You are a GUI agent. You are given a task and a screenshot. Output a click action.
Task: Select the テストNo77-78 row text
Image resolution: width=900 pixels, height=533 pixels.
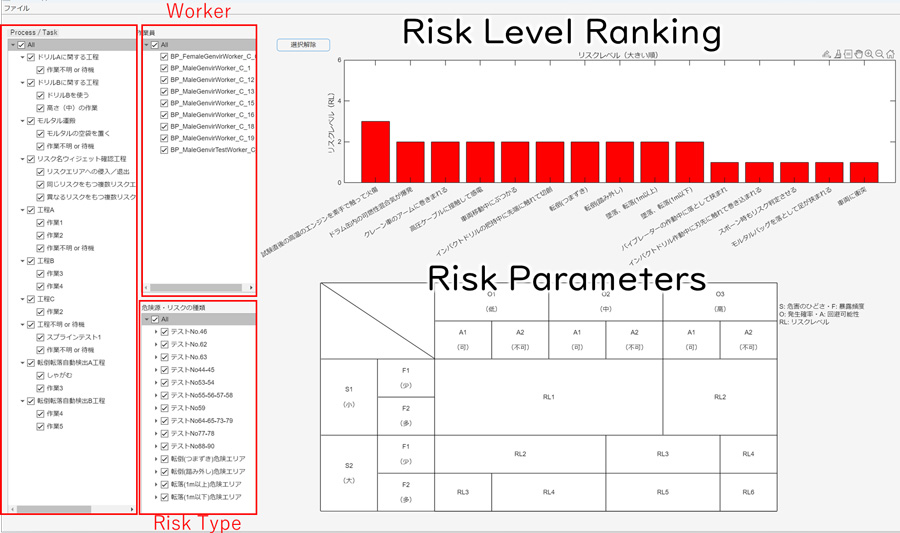[192, 434]
